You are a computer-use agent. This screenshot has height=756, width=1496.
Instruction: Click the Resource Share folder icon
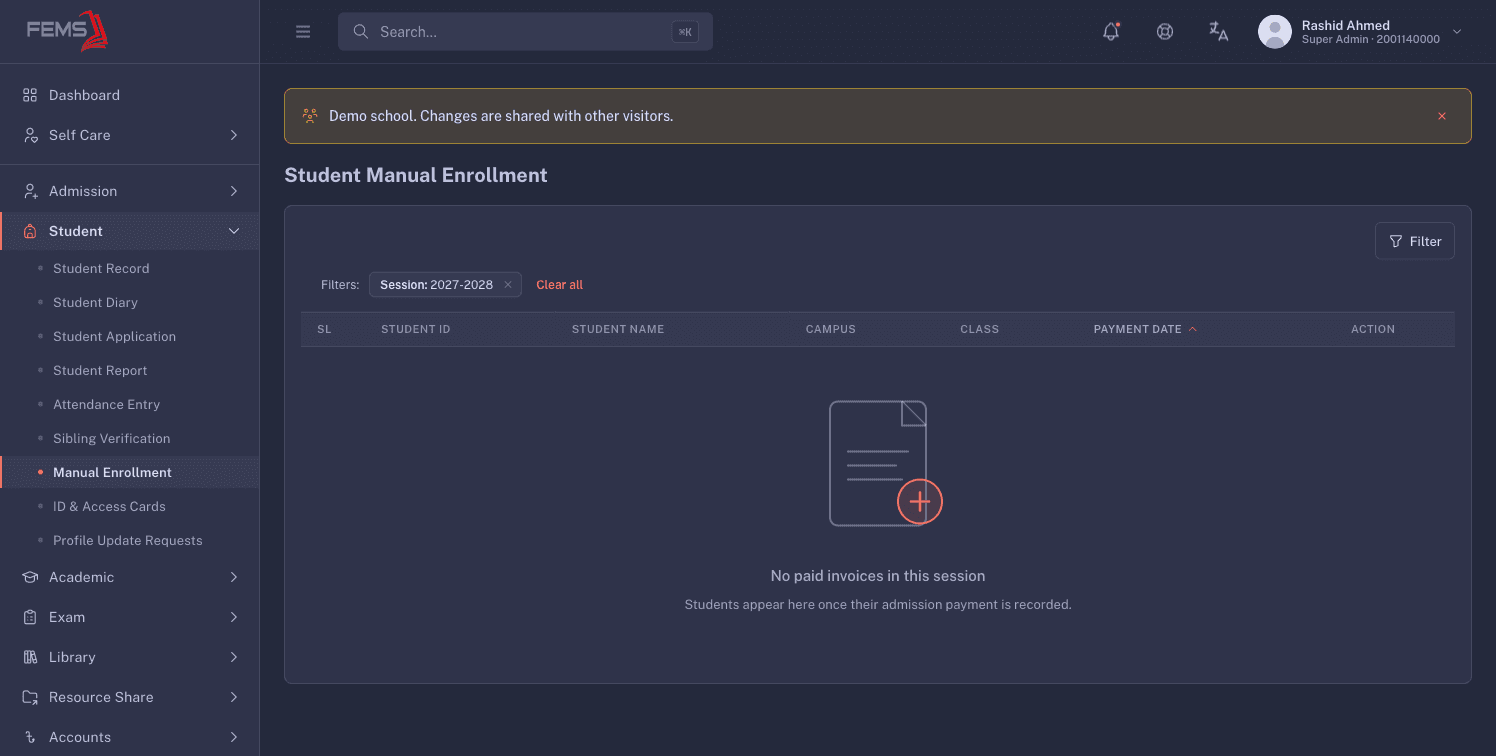click(30, 697)
